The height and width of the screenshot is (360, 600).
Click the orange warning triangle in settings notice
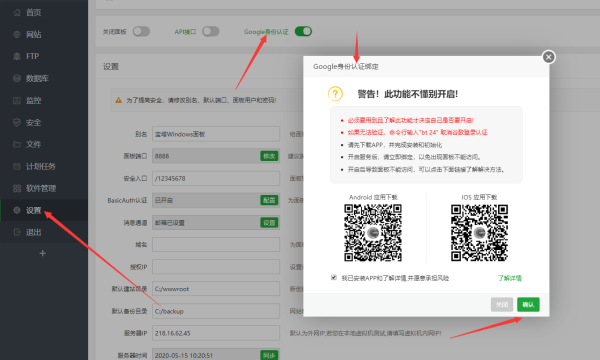[119, 100]
